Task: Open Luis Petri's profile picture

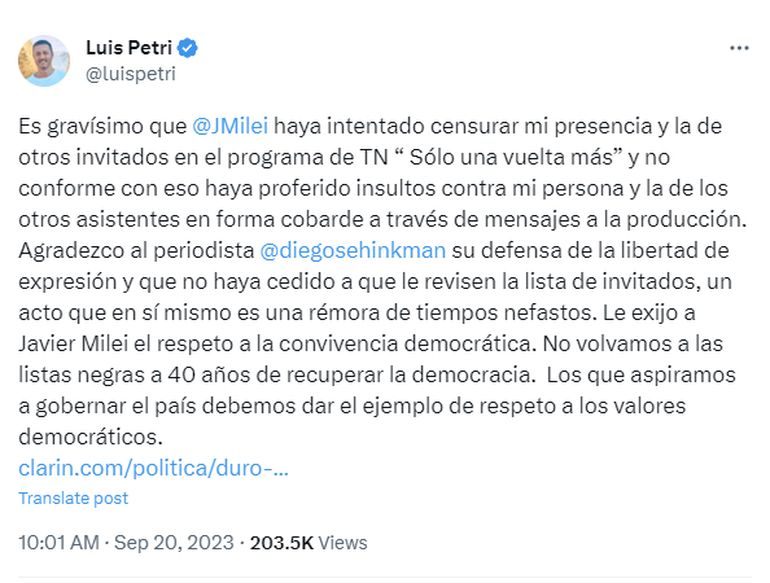Action: click(x=44, y=60)
